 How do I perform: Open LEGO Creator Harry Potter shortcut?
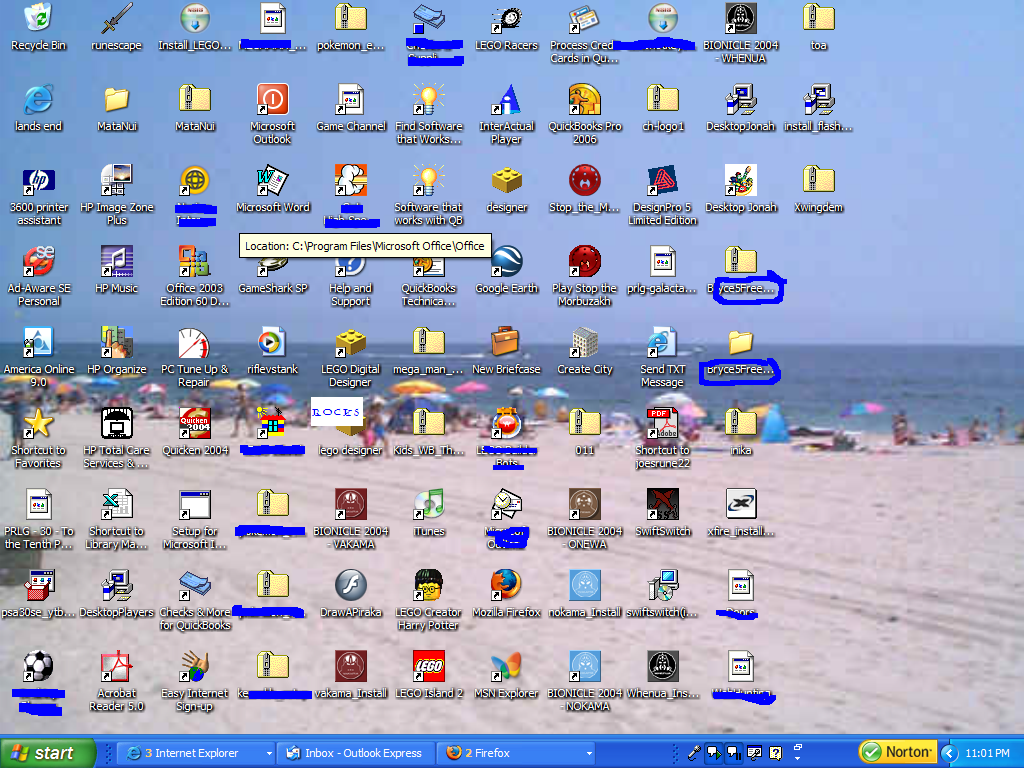tap(428, 586)
